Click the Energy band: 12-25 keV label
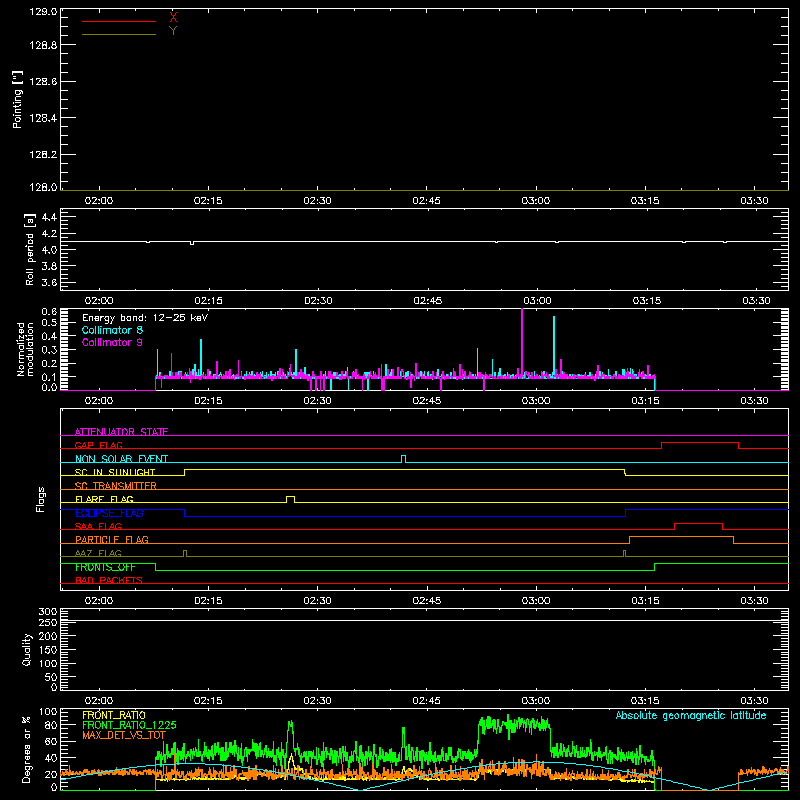The image size is (800, 800). pyautogui.click(x=145, y=318)
